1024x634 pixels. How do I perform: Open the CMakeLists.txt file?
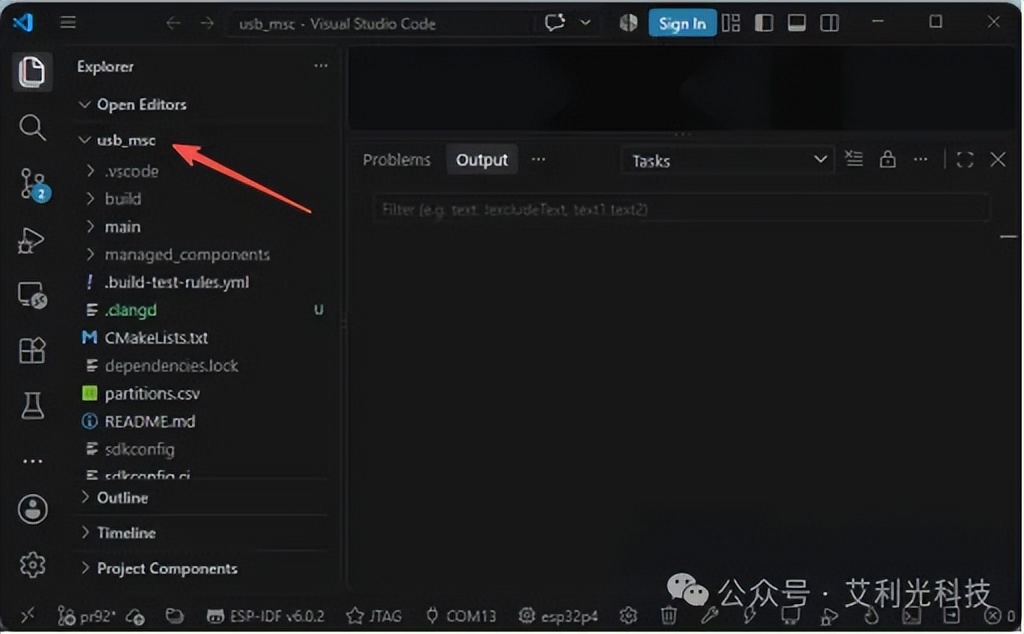156,338
